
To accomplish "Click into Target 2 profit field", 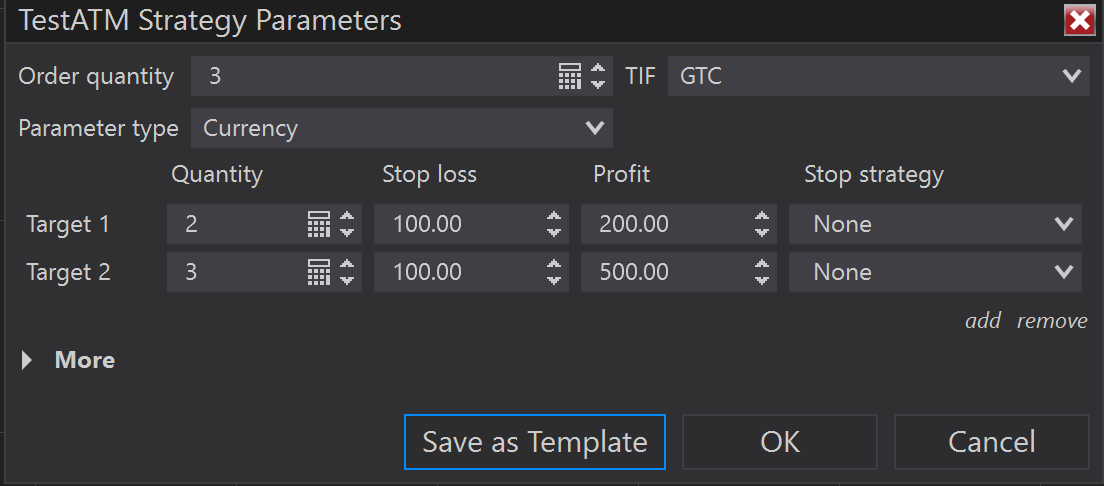I will point(665,272).
